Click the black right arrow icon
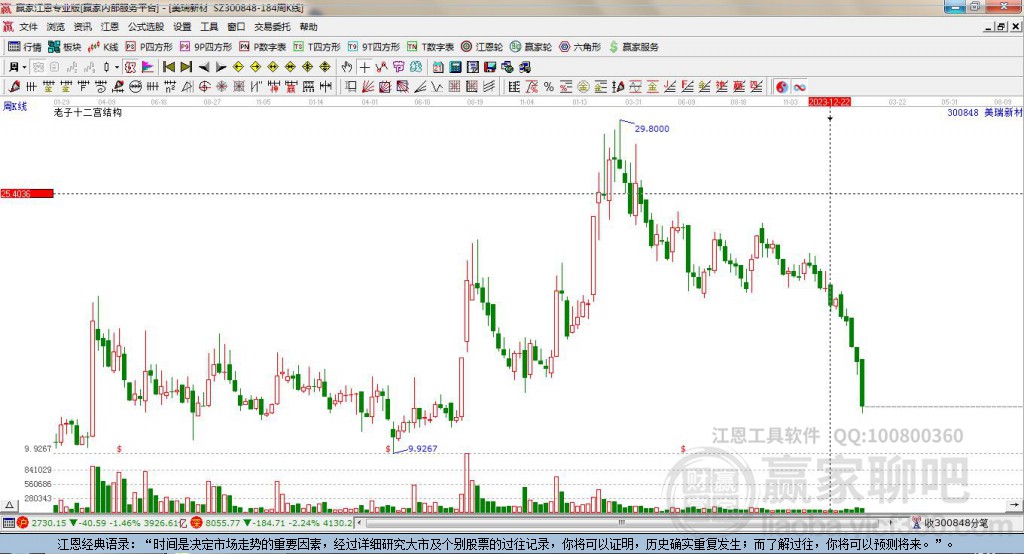1024x554 pixels. 221,67
